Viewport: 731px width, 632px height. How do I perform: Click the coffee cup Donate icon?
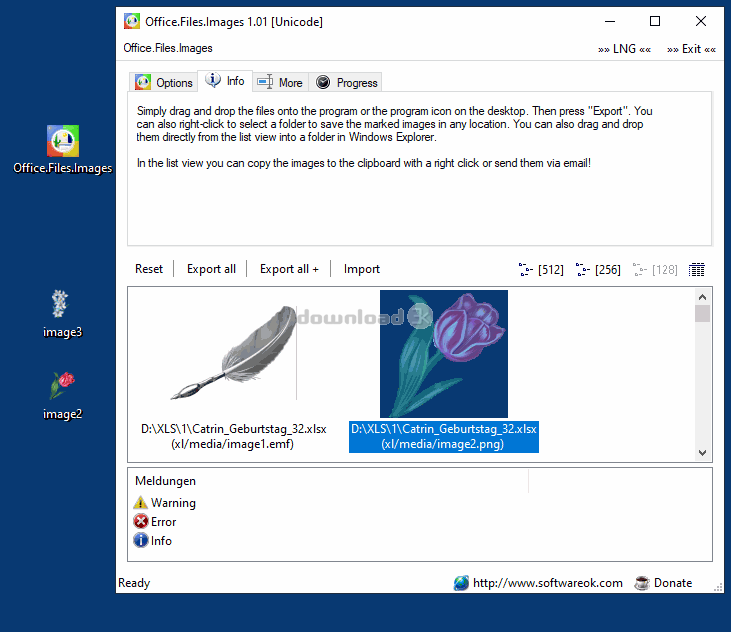click(642, 583)
